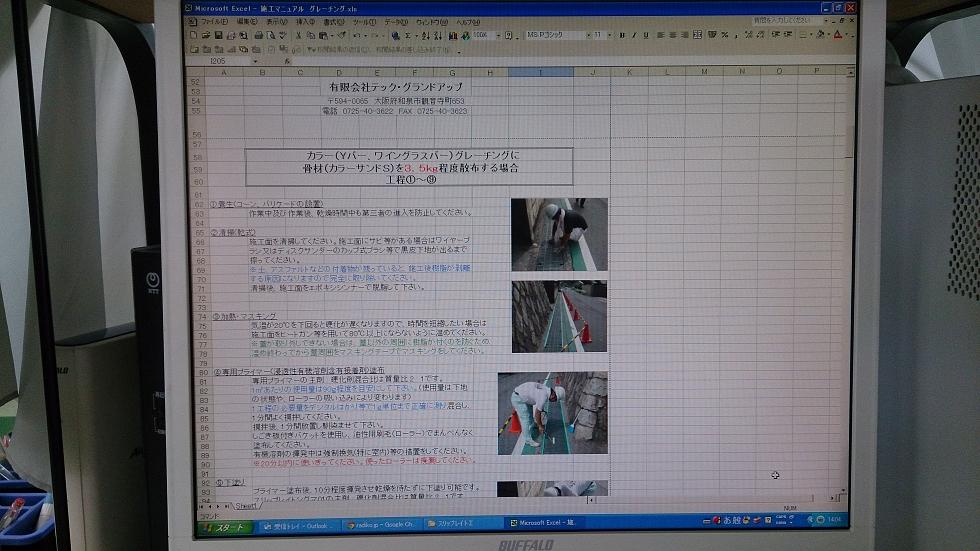
Task: Open the zoom percentage dropdown
Action: coord(499,35)
